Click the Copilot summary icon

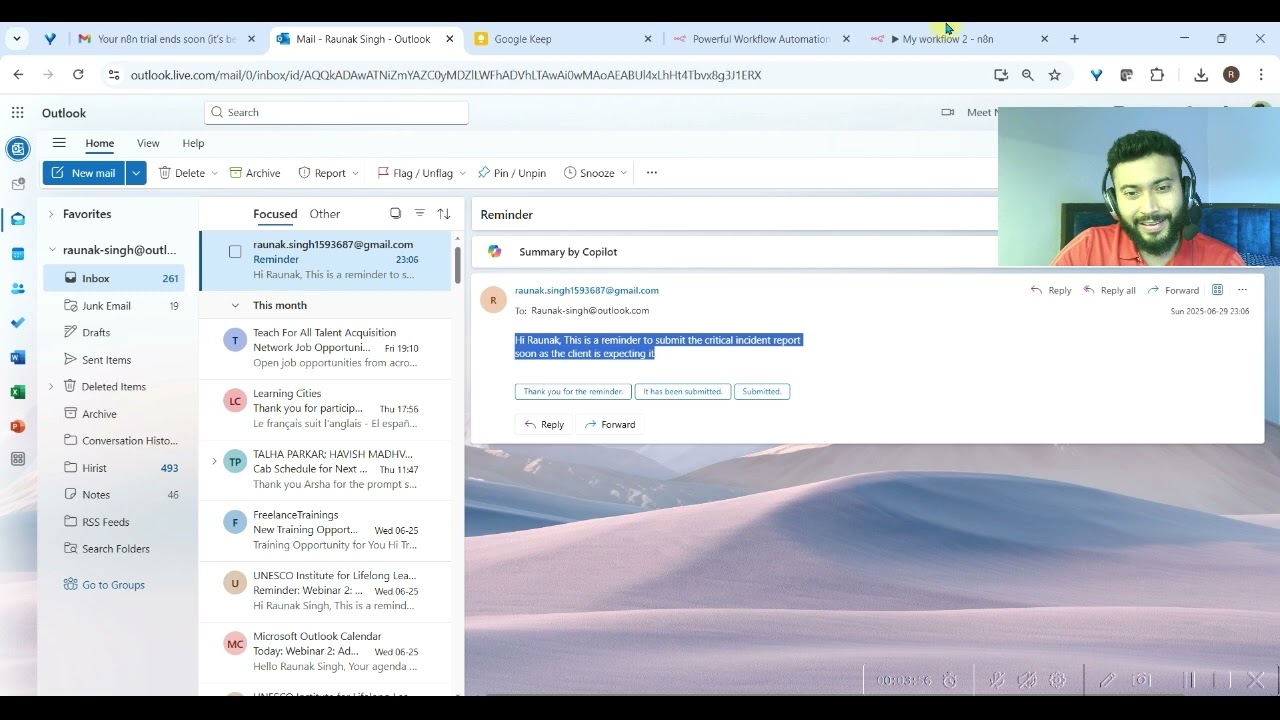coord(494,252)
